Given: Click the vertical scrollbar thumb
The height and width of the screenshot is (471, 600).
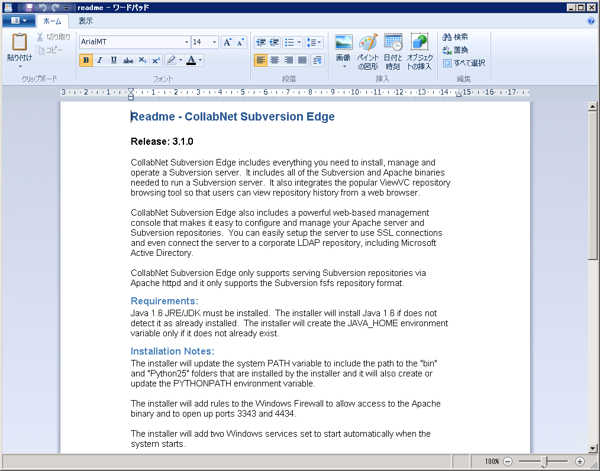Looking at the screenshot, I should point(592,186).
